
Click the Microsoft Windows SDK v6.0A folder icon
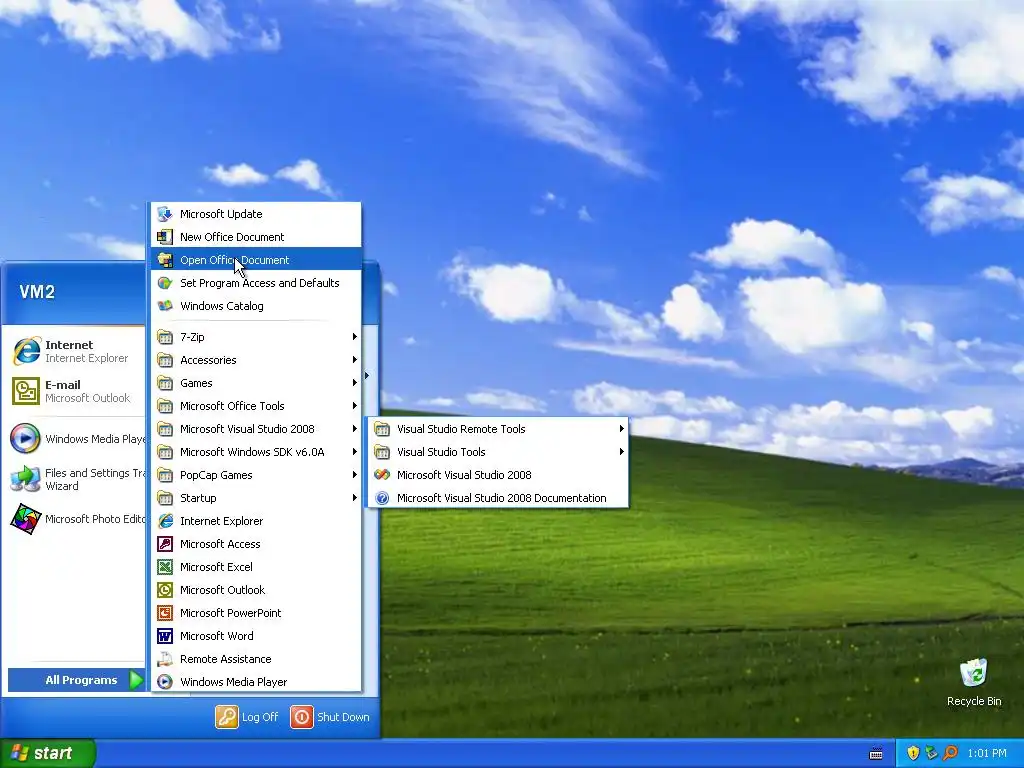tap(165, 452)
